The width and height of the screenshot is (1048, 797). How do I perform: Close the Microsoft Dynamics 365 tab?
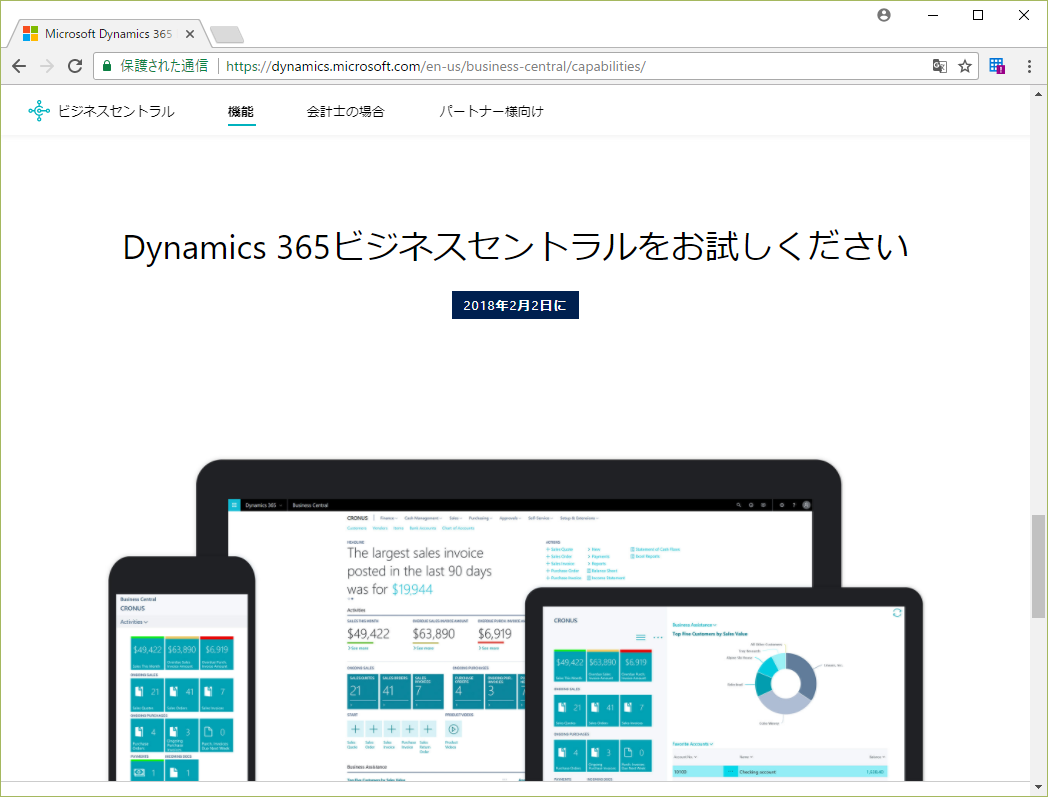[190, 33]
